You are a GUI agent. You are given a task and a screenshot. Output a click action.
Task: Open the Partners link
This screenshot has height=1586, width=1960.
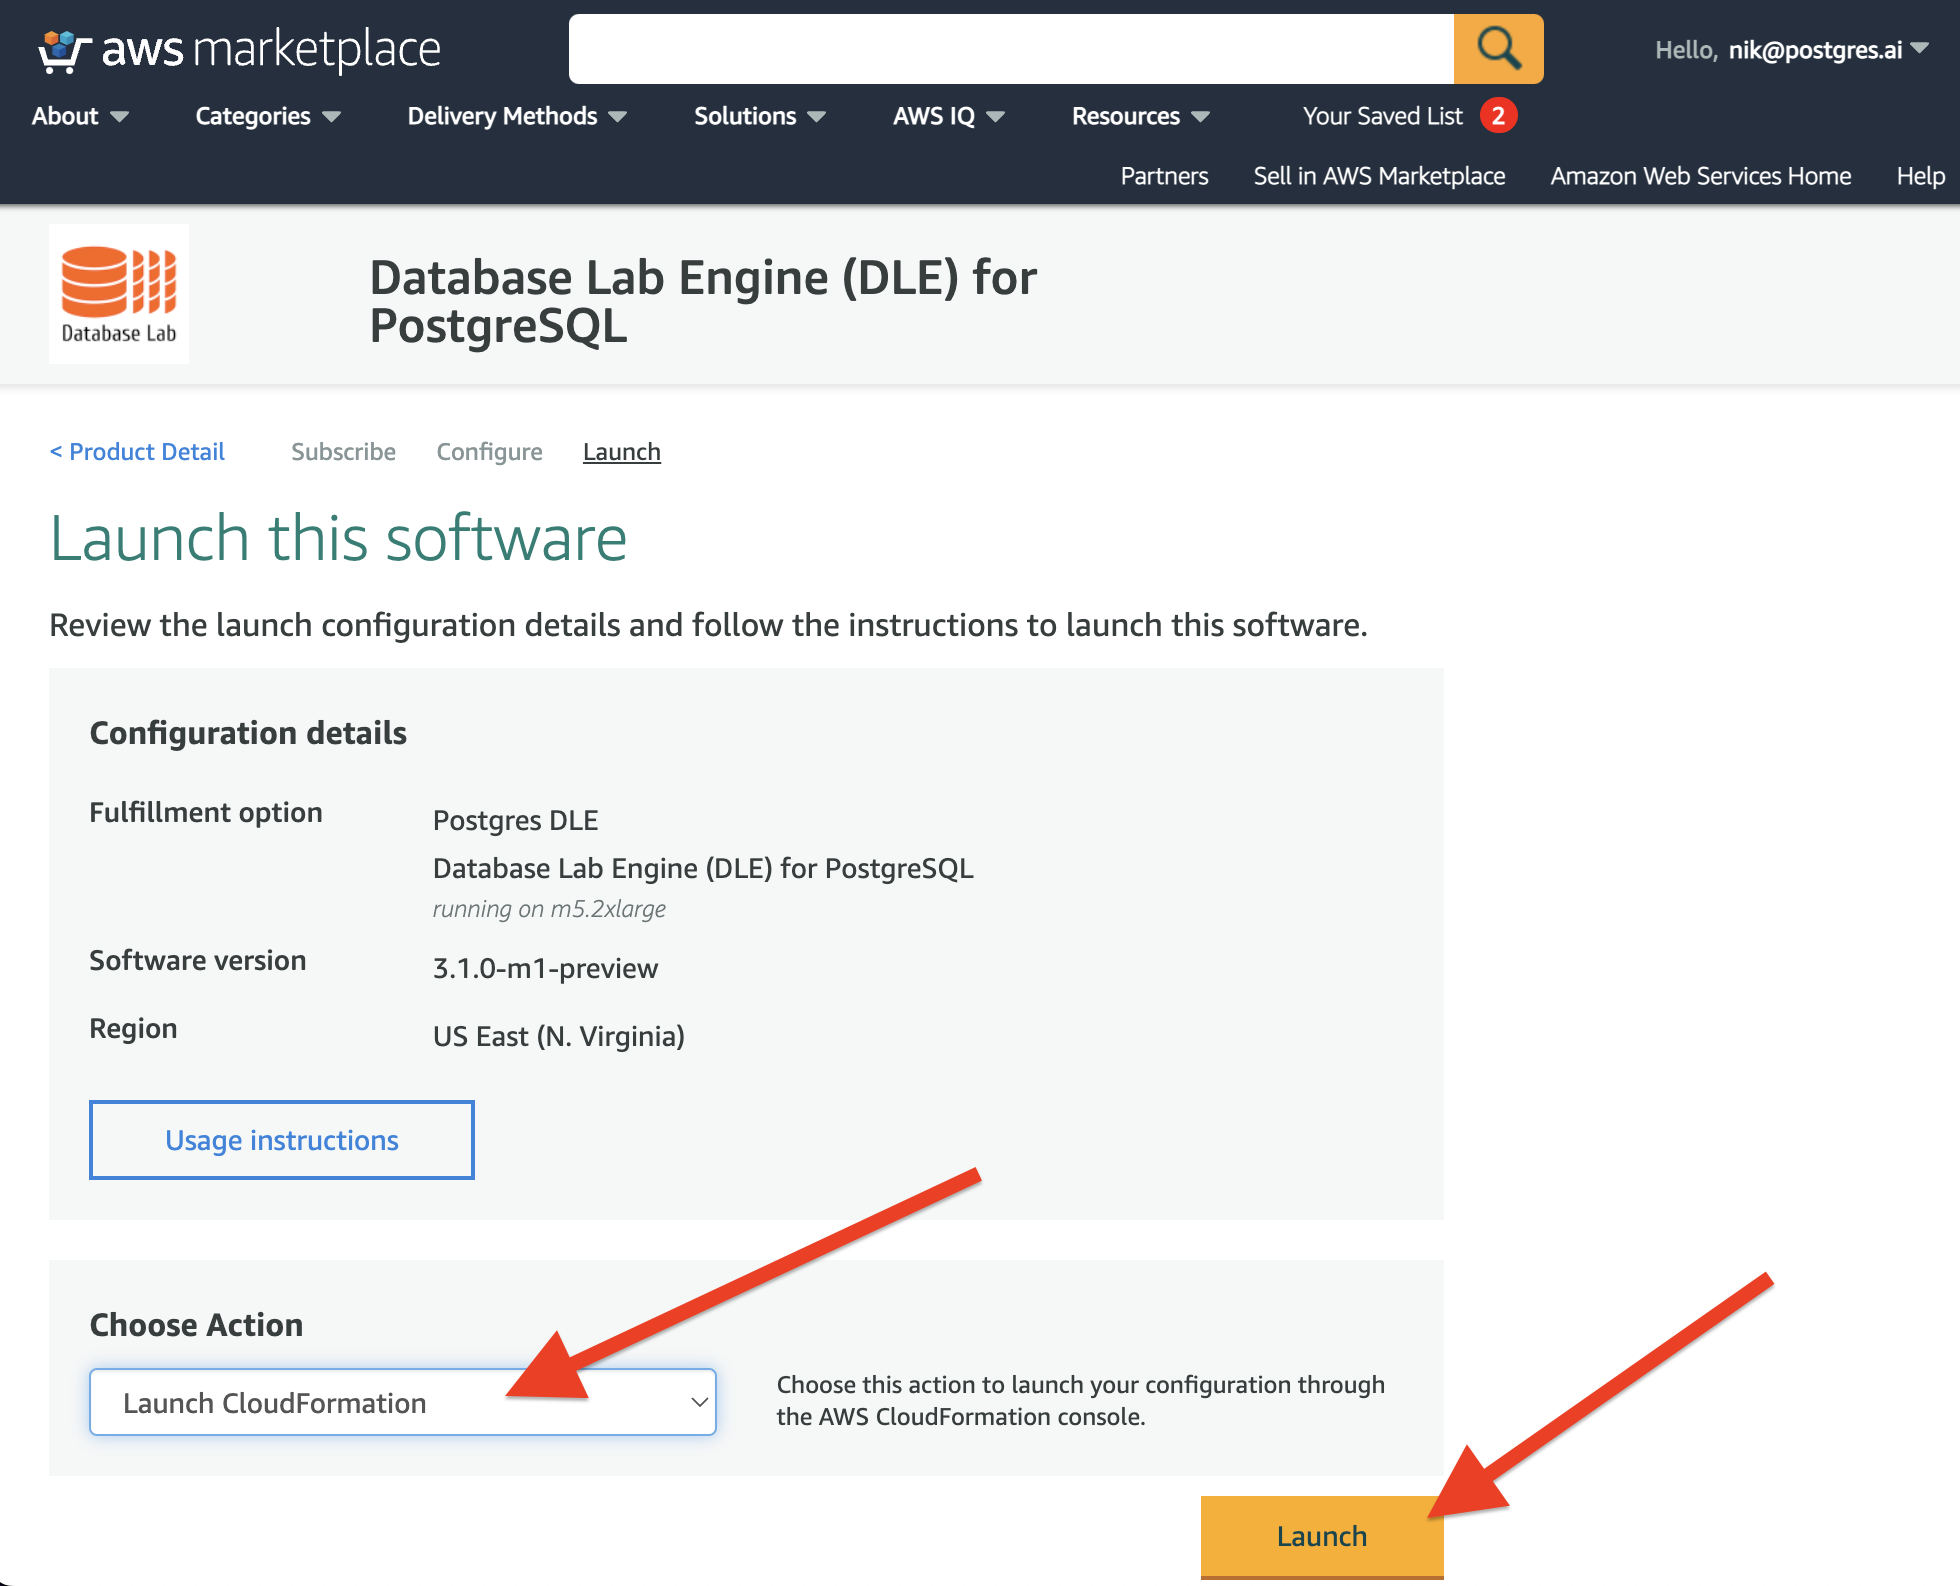tap(1164, 176)
